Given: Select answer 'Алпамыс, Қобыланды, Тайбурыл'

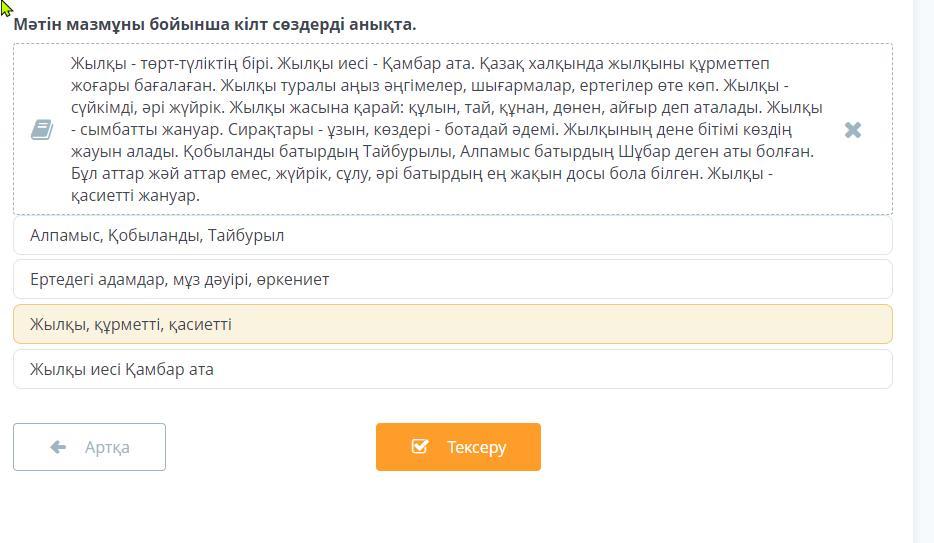Looking at the screenshot, I should point(453,235).
